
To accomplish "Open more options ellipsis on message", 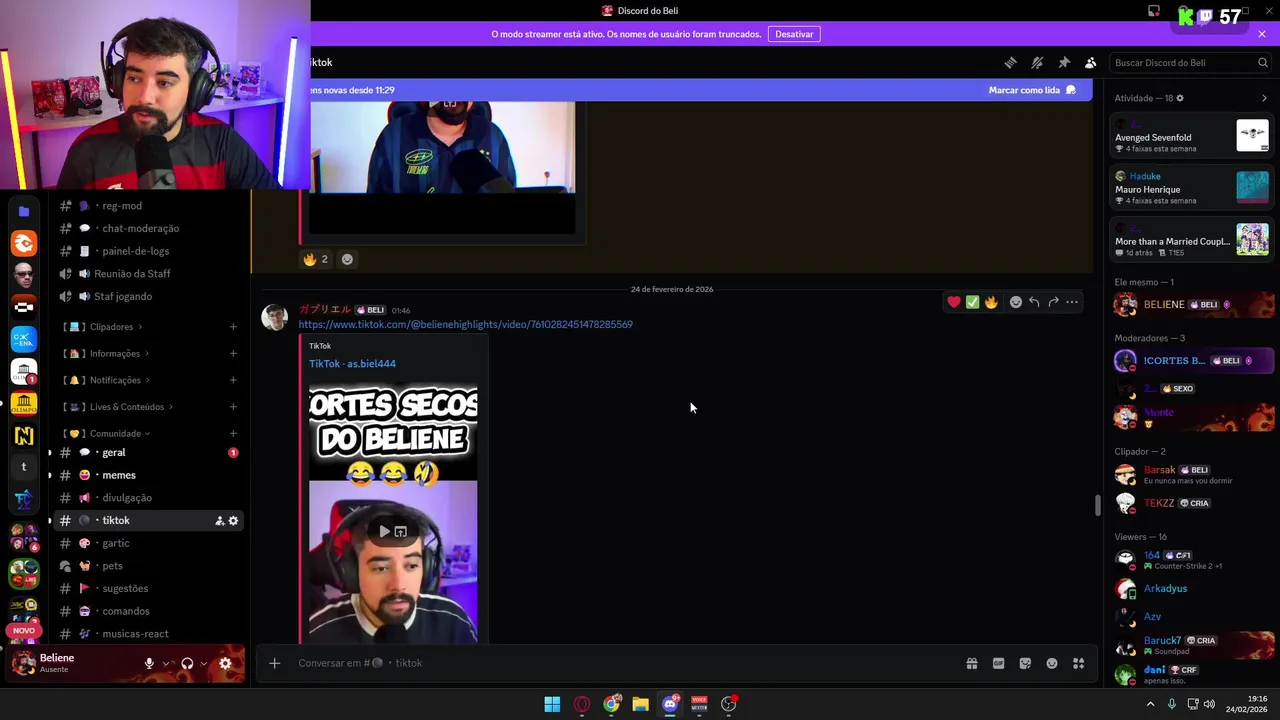I will 1072,302.
